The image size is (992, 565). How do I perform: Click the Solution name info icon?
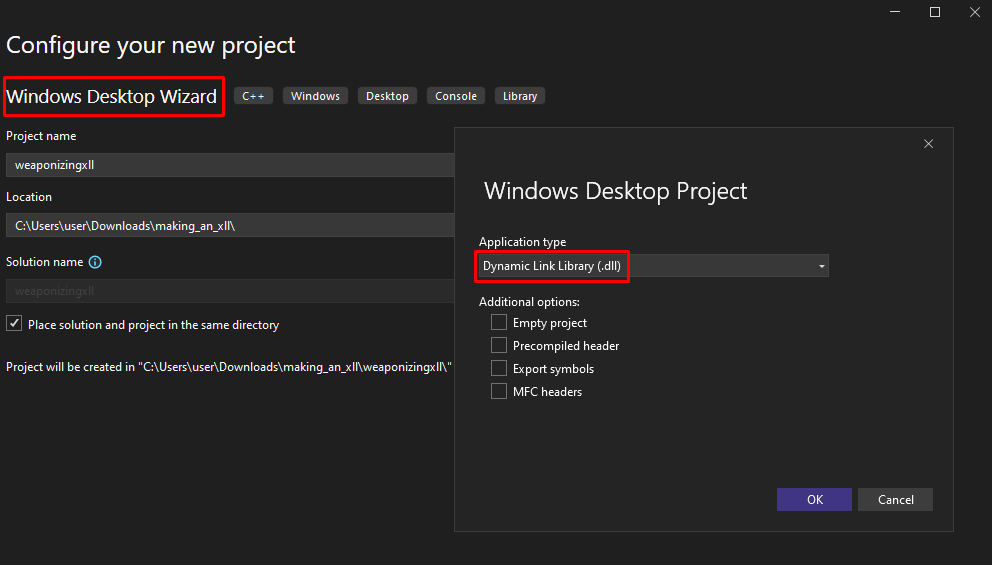[x=95, y=262]
